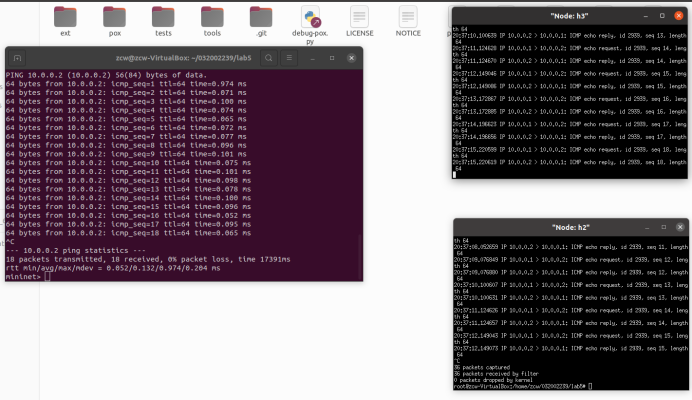Click the icmp_seq=18 ping reply line
This screenshot has width=692, height=400.
point(128,233)
